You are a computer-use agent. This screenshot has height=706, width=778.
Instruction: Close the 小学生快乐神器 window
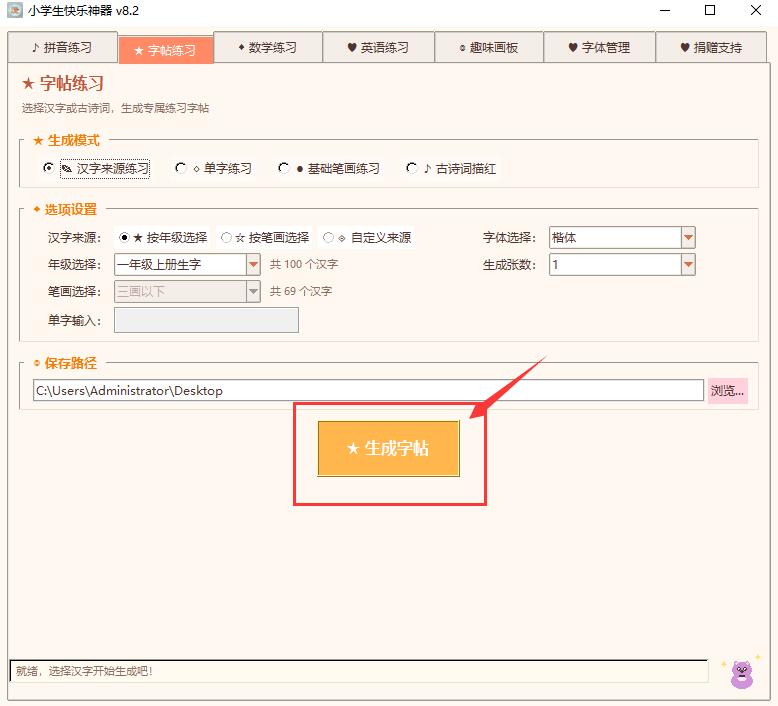[x=756, y=10]
